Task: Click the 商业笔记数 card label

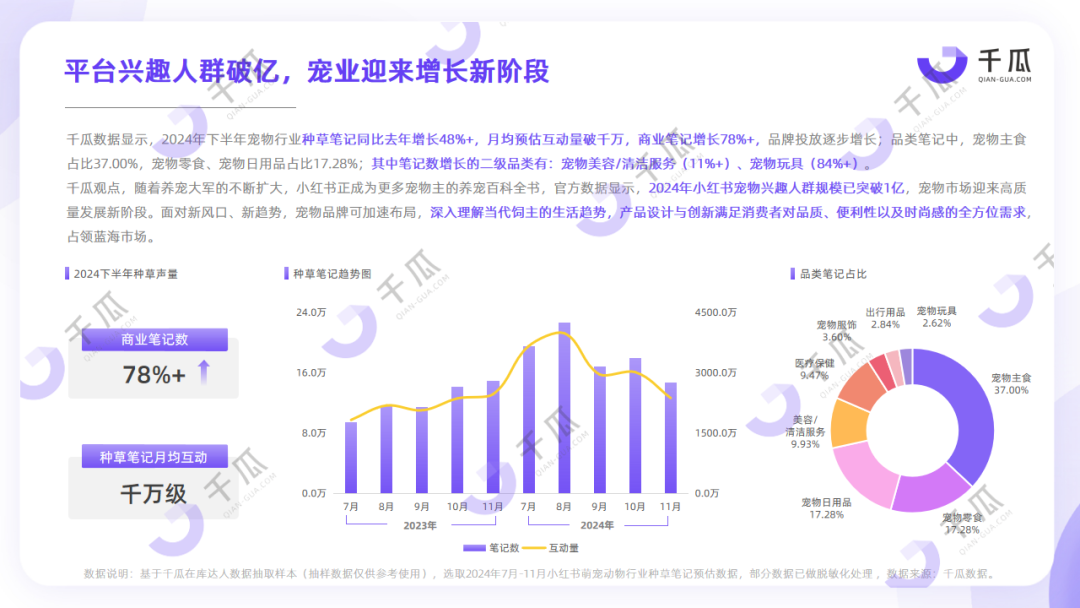Action: click(154, 339)
